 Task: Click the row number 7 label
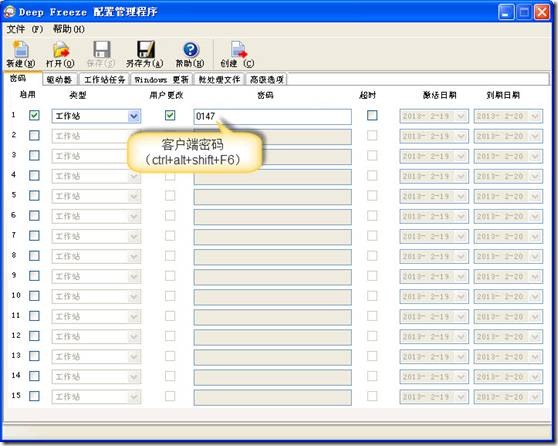[14, 235]
